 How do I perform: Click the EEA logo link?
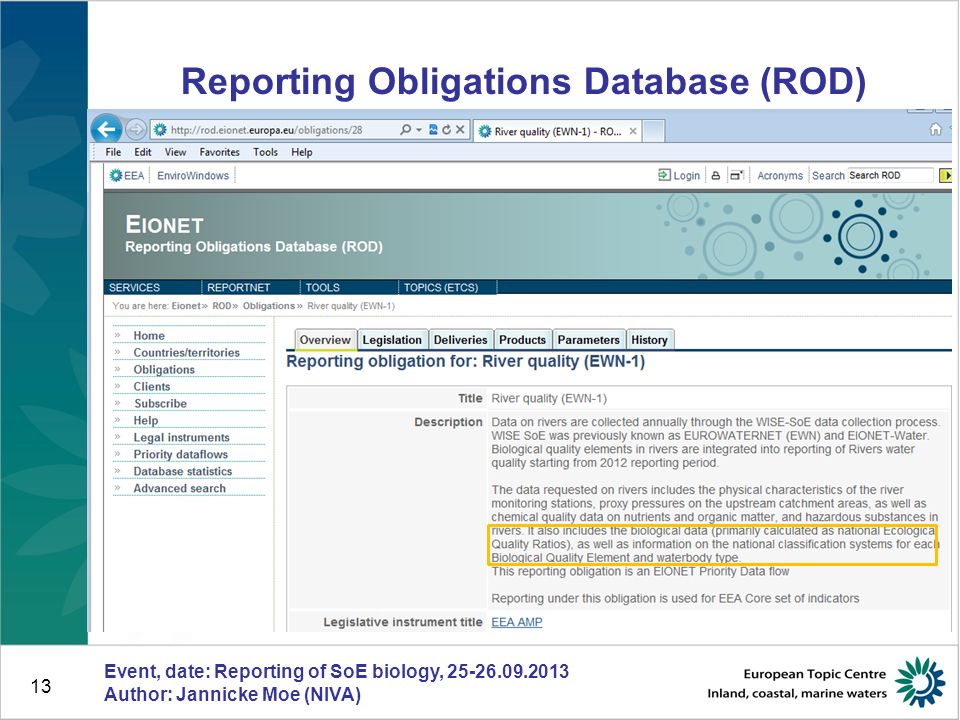point(127,176)
